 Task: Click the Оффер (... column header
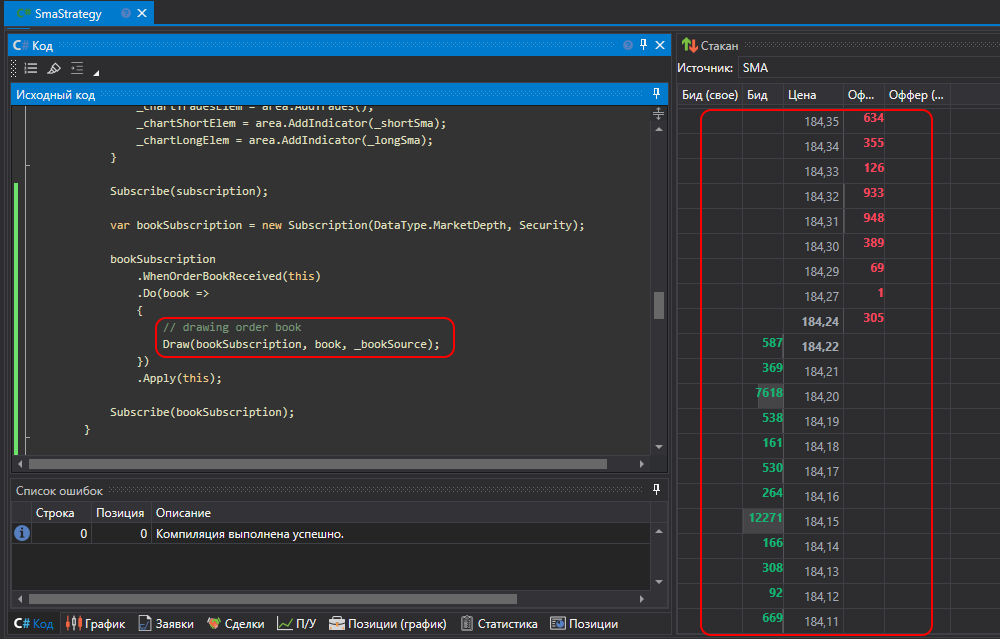click(x=917, y=95)
